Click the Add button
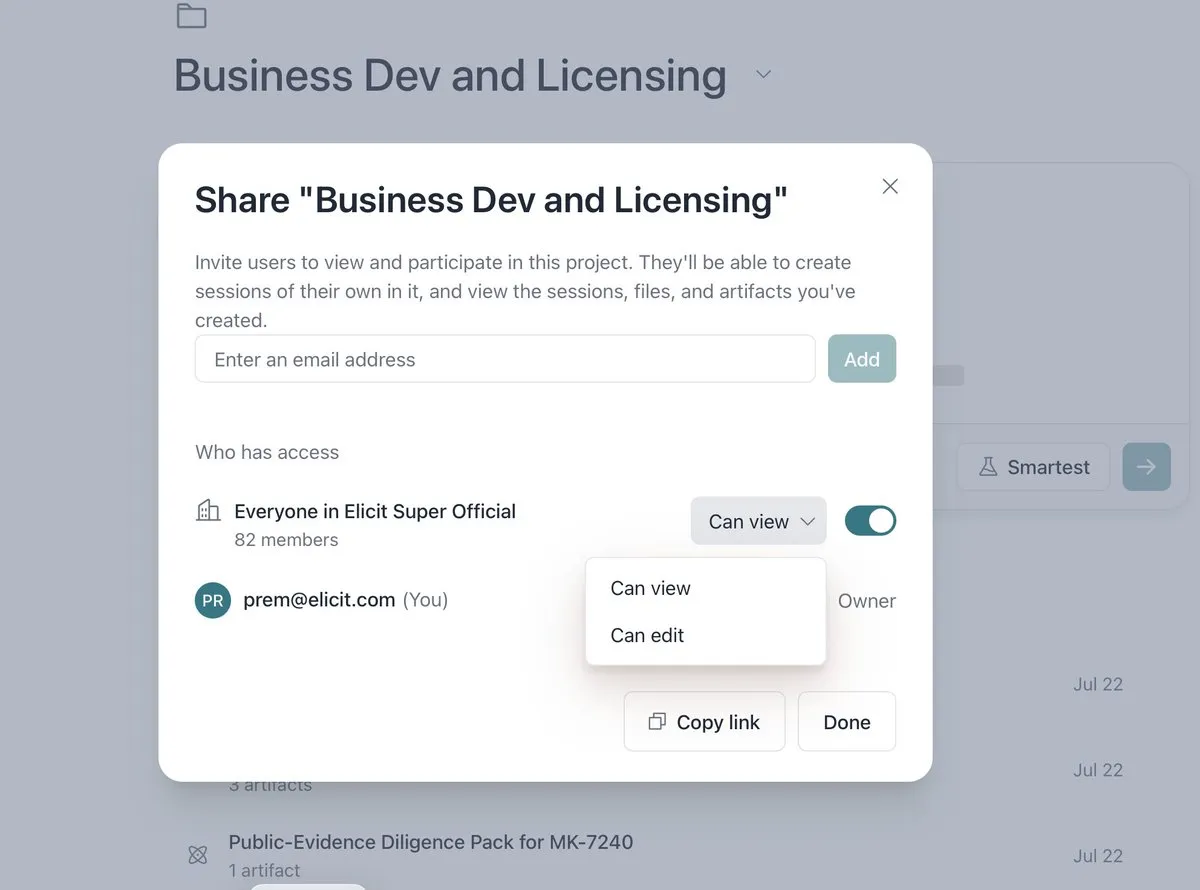This screenshot has height=890, width=1200. tap(862, 359)
